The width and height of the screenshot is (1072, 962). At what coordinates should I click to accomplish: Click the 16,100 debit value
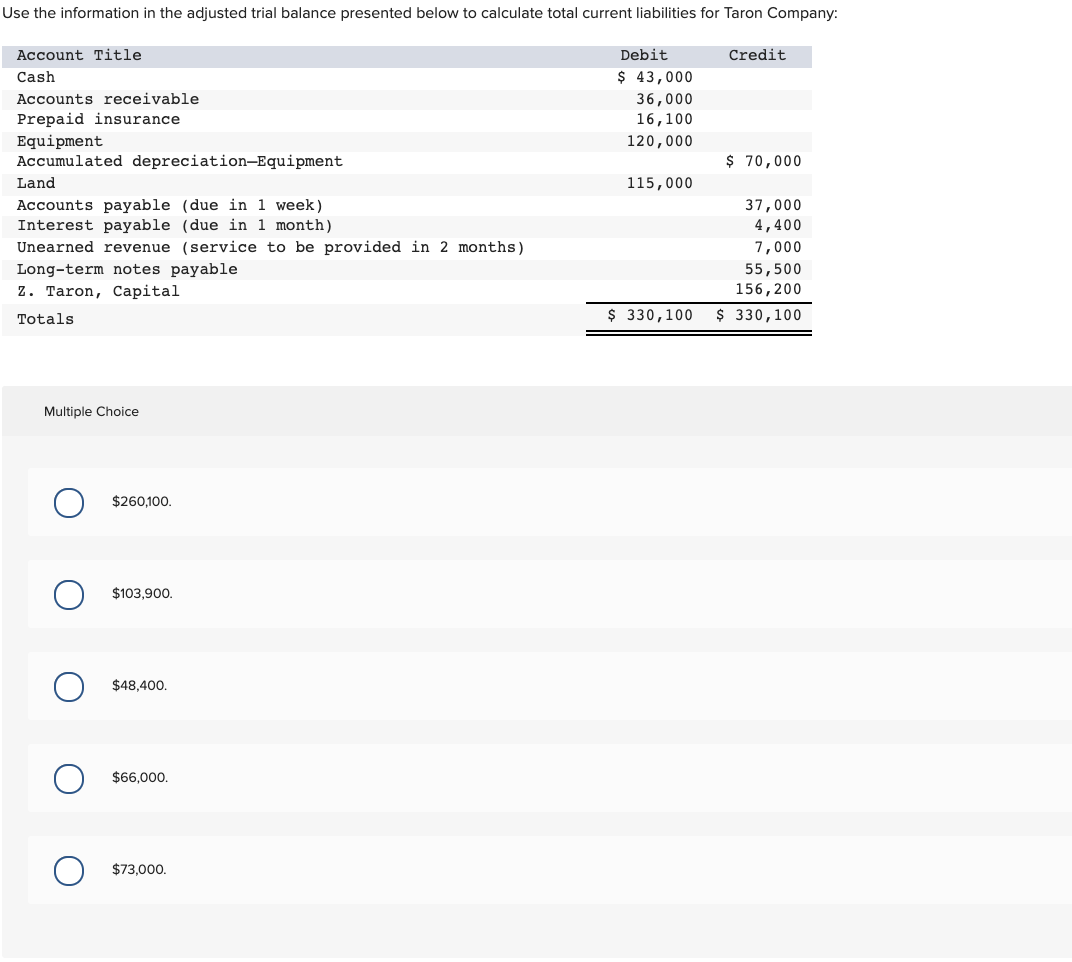(665, 120)
